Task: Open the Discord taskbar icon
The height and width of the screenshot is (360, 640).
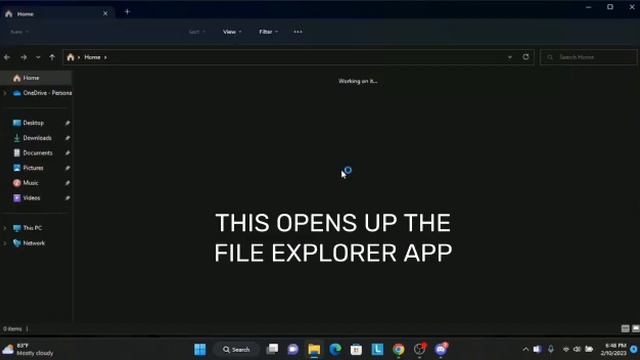Action: pyautogui.click(x=441, y=349)
